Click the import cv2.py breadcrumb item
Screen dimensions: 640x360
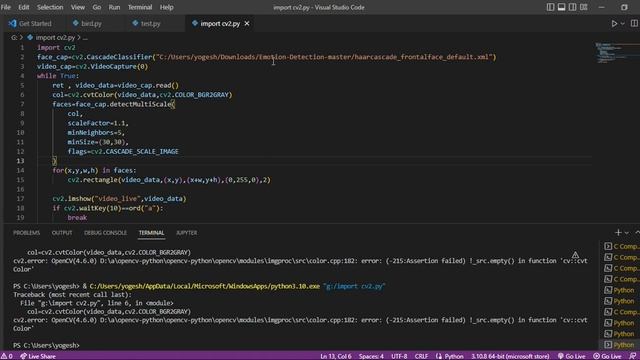[55, 38]
